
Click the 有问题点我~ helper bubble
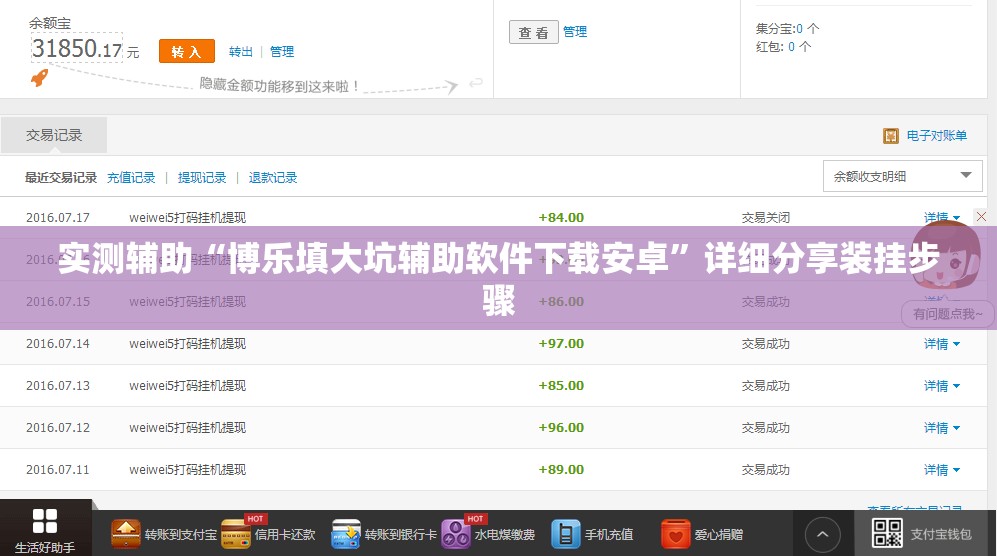[x=947, y=314]
